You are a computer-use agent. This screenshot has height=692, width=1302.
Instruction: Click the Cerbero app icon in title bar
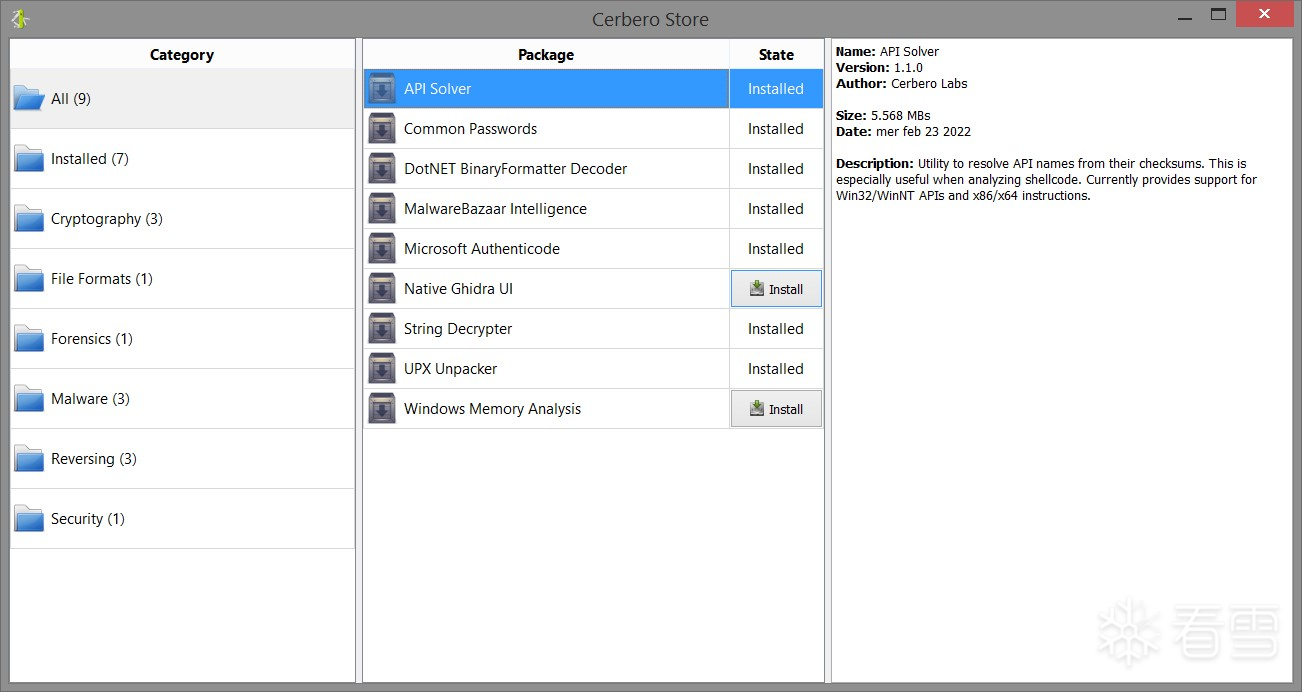(19, 18)
